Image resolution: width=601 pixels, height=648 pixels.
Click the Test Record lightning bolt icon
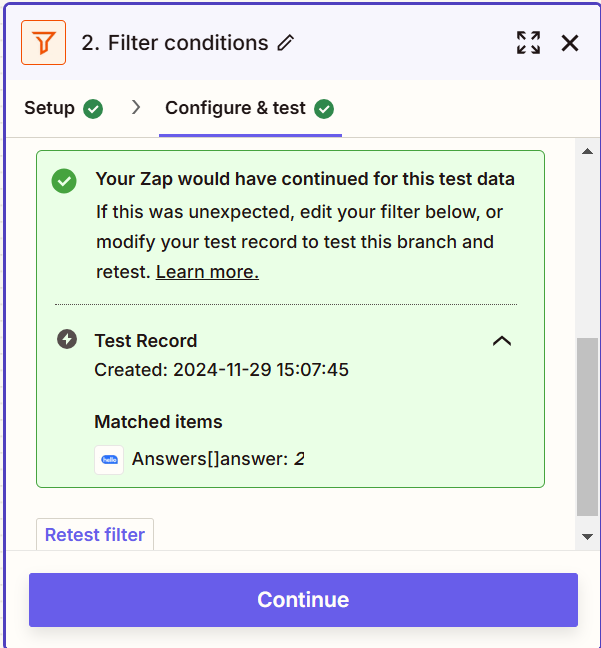[67, 340]
